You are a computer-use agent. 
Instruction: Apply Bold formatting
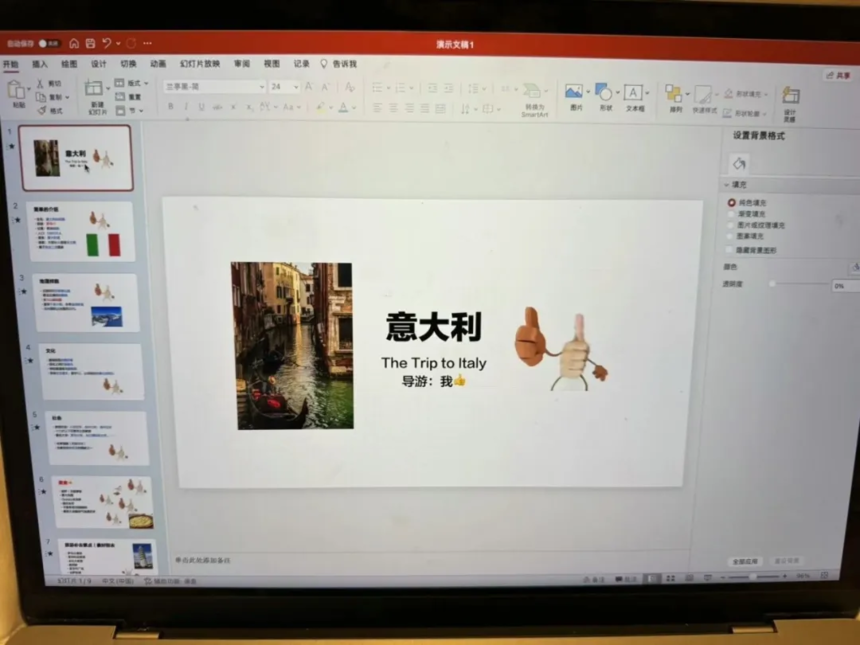pyautogui.click(x=171, y=106)
